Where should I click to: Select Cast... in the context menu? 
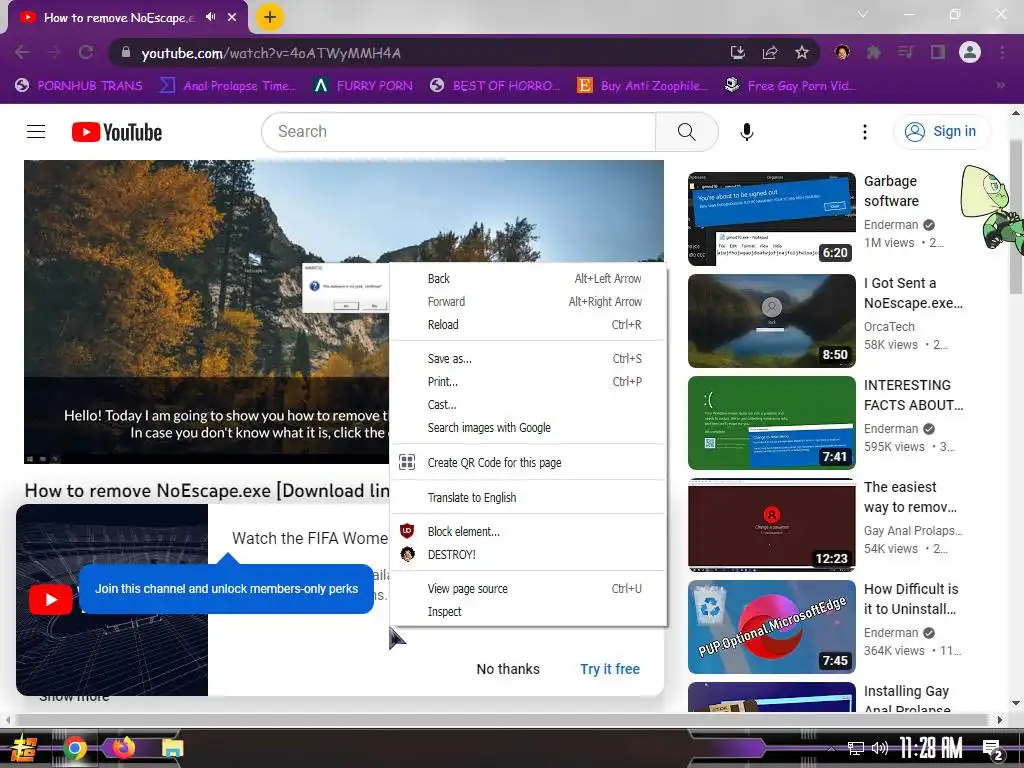528,405
